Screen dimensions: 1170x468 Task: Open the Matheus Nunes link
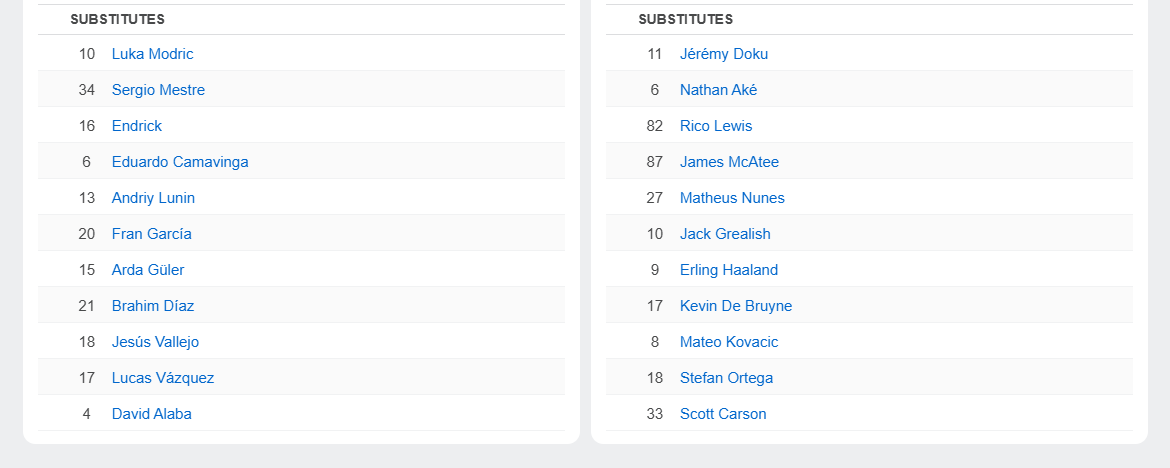point(732,198)
